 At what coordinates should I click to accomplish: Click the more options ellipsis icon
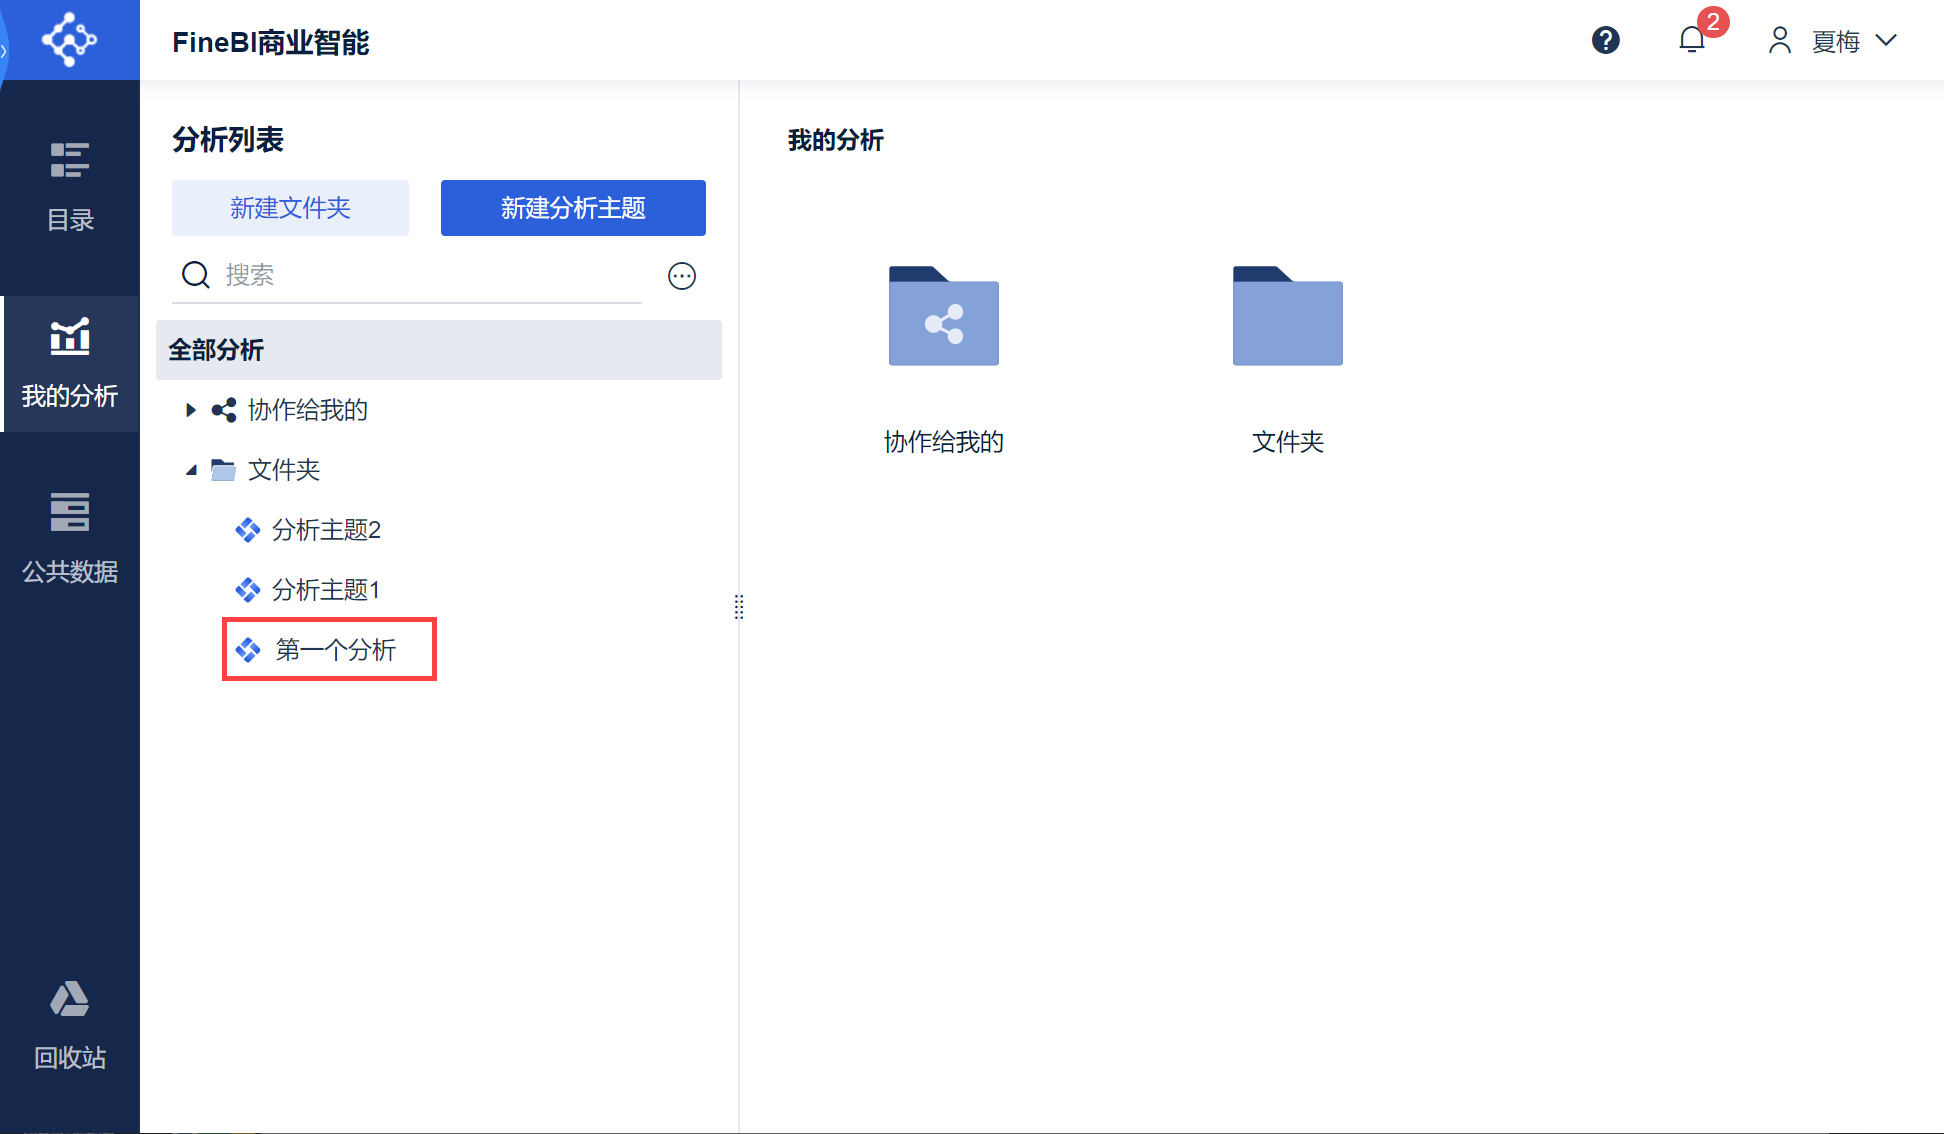click(682, 276)
